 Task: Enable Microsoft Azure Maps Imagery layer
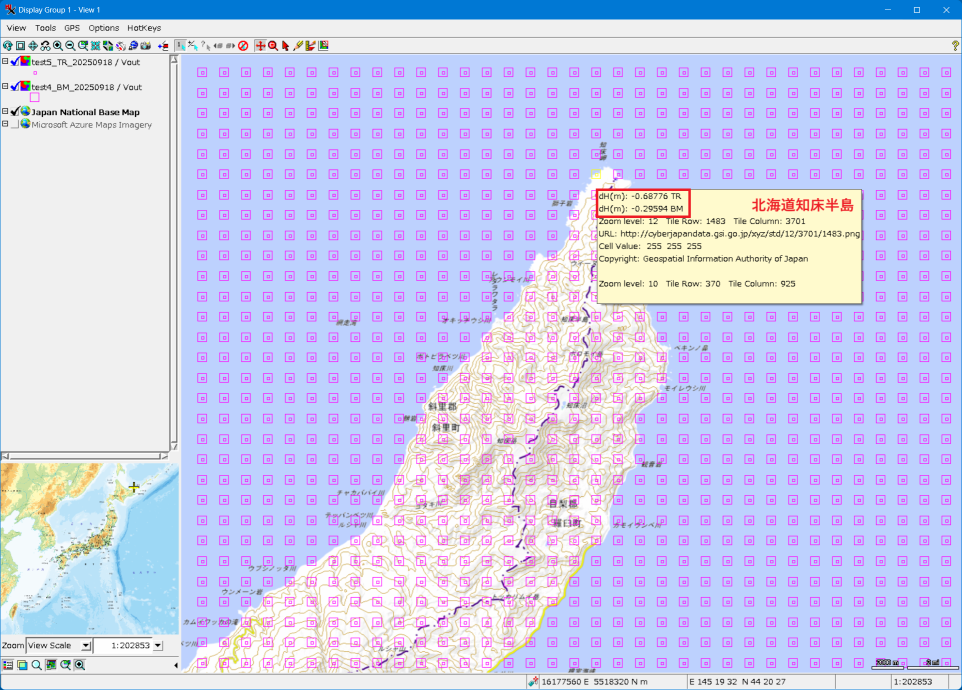(14, 125)
